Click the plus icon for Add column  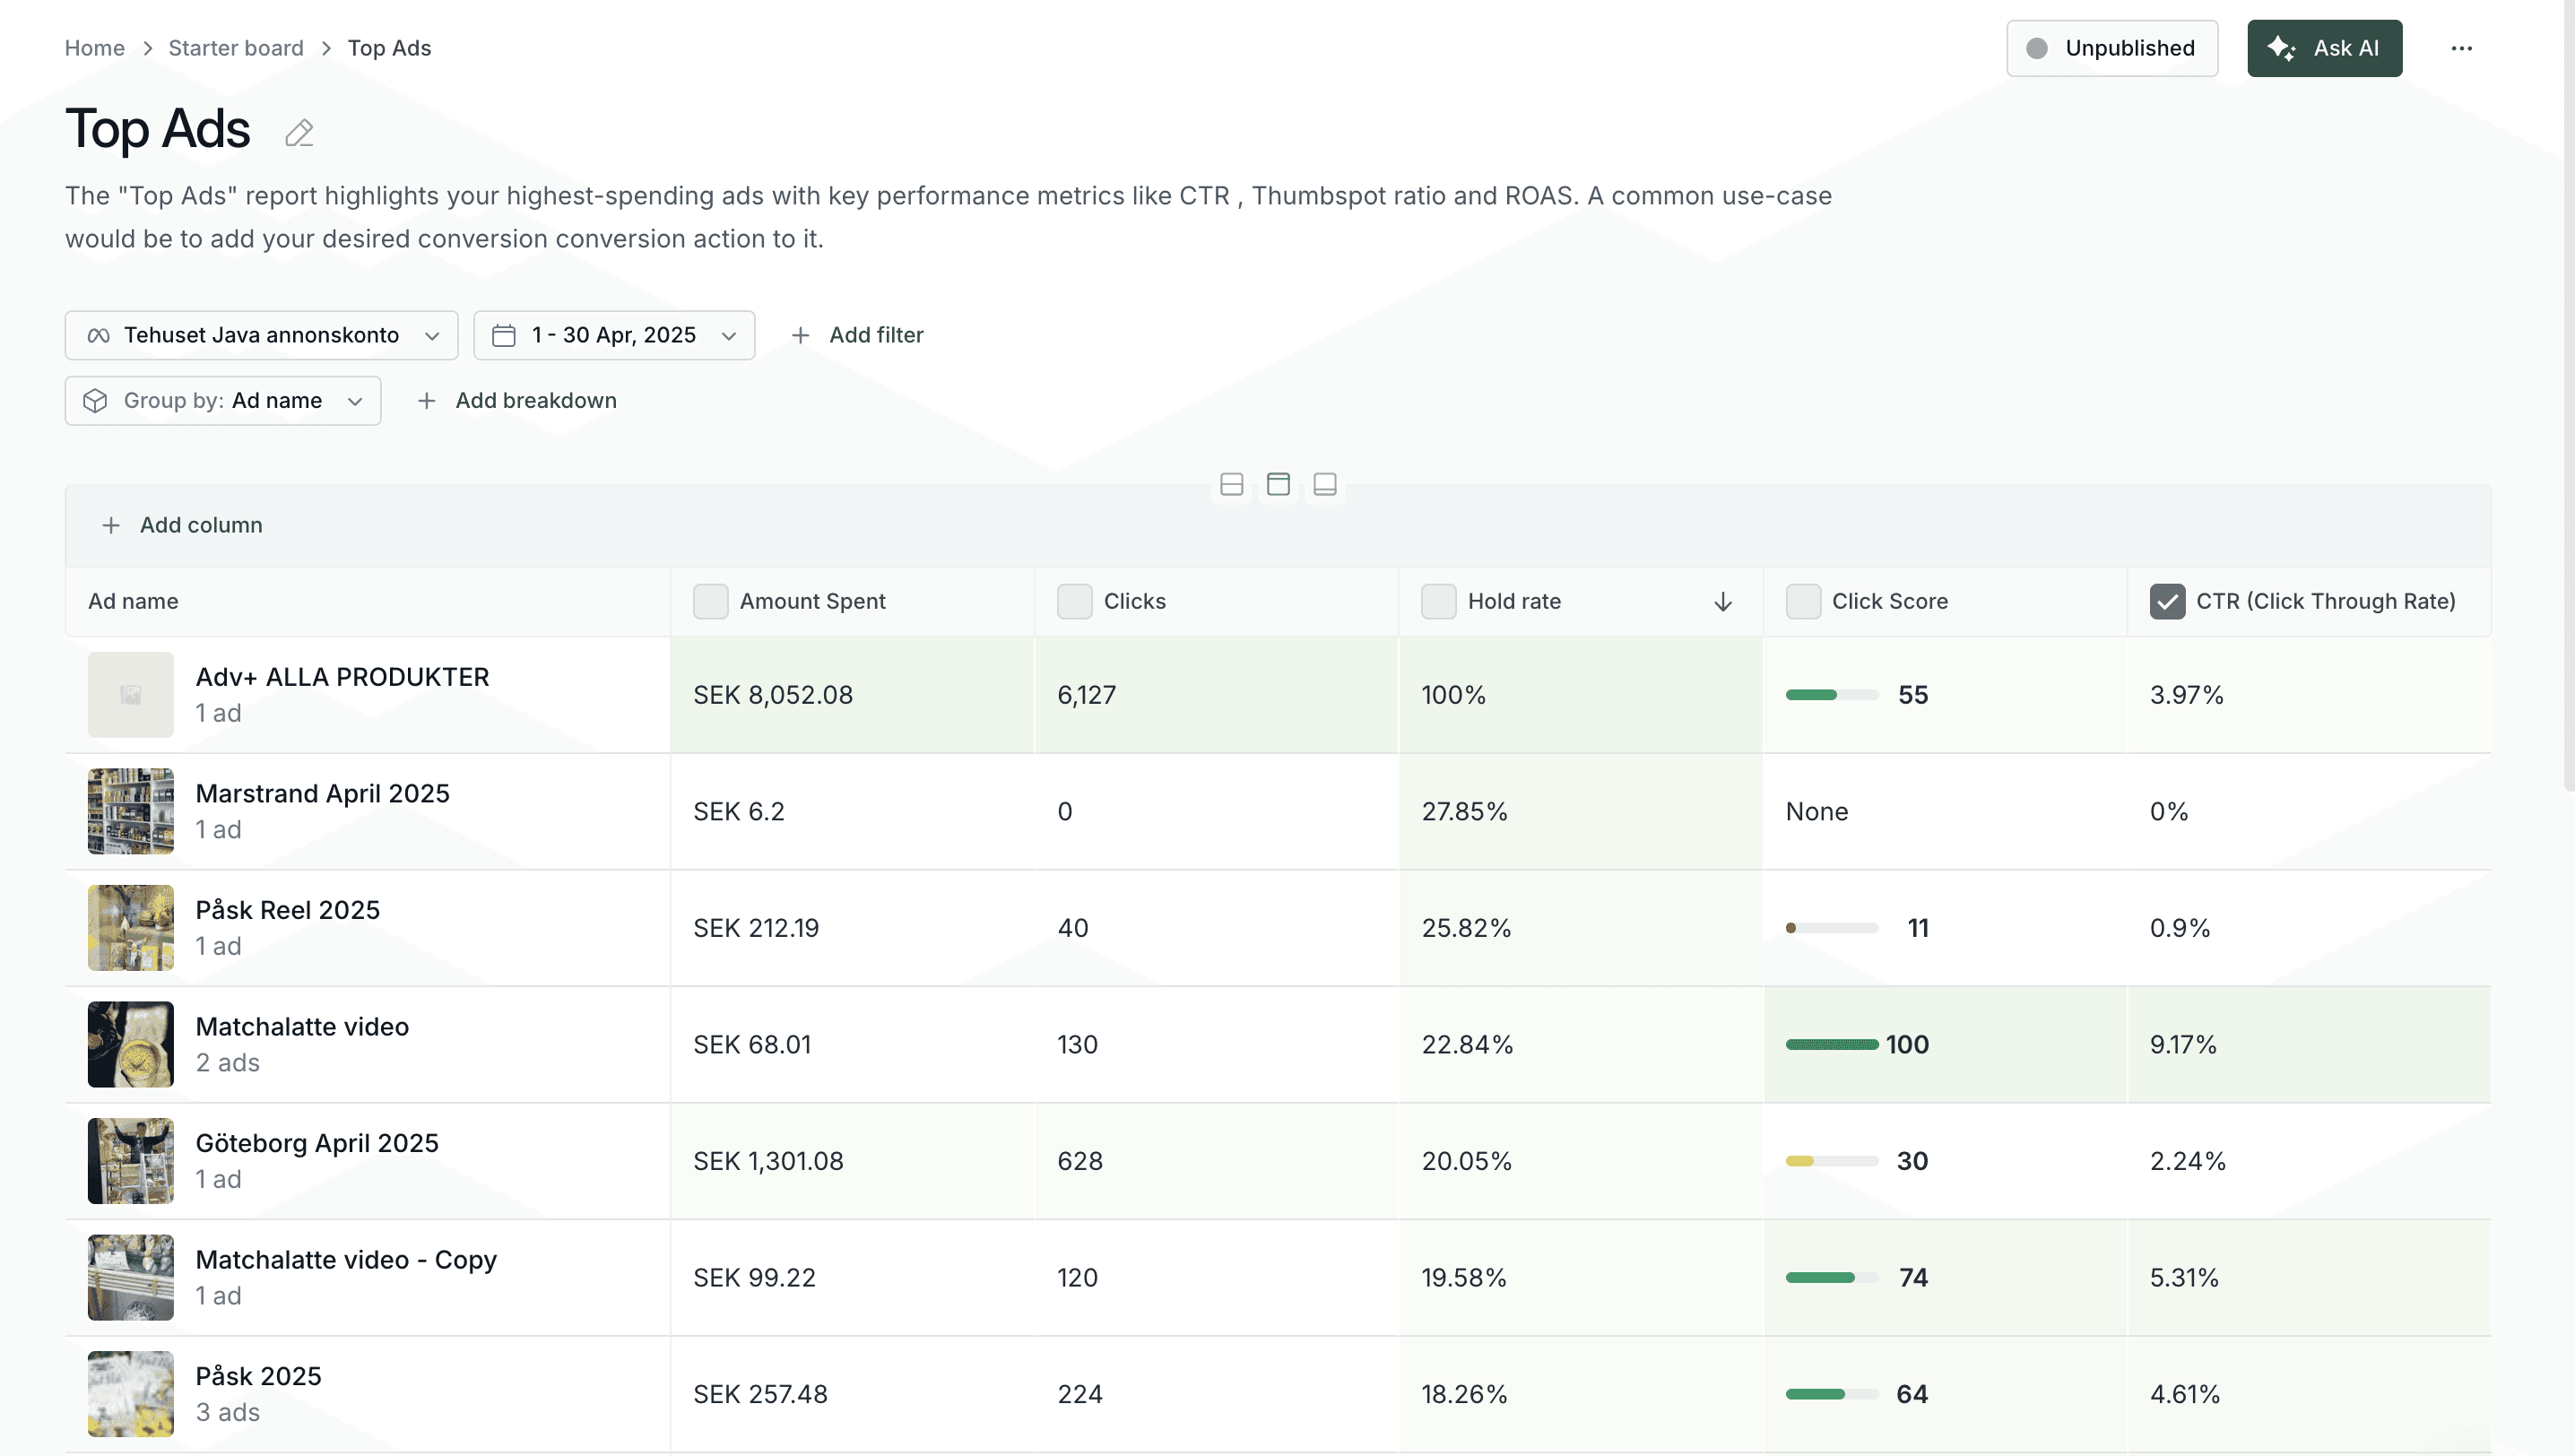(111, 525)
